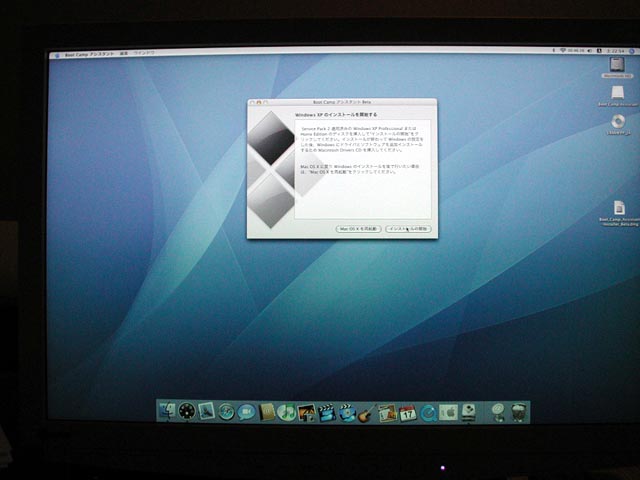The image size is (640, 480).
Task: Select the Boot Camp installer dmg file
Action: pyautogui.click(x=619, y=209)
